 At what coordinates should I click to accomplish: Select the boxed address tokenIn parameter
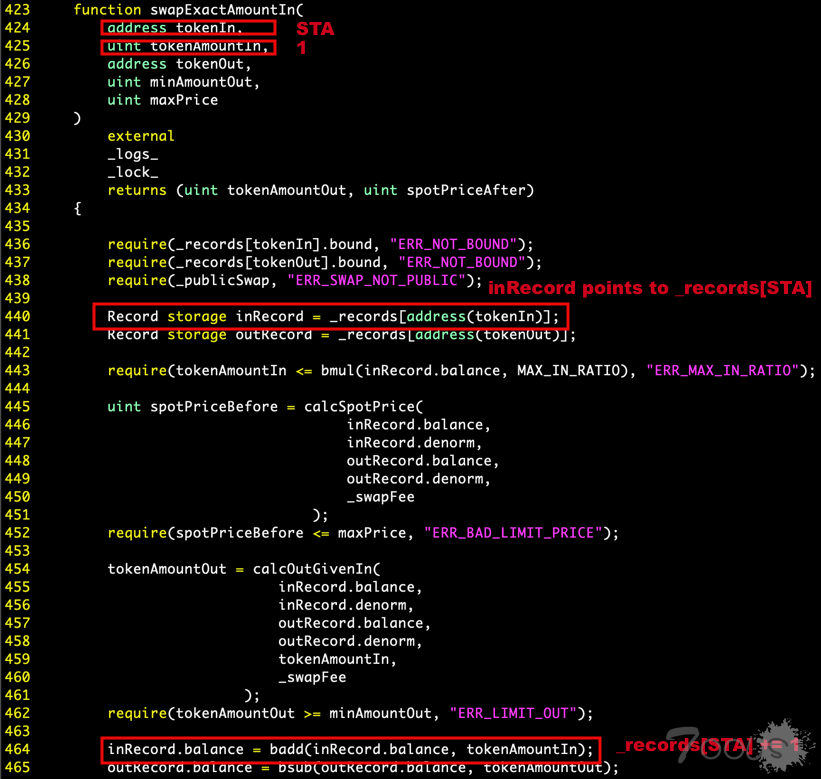(188, 28)
